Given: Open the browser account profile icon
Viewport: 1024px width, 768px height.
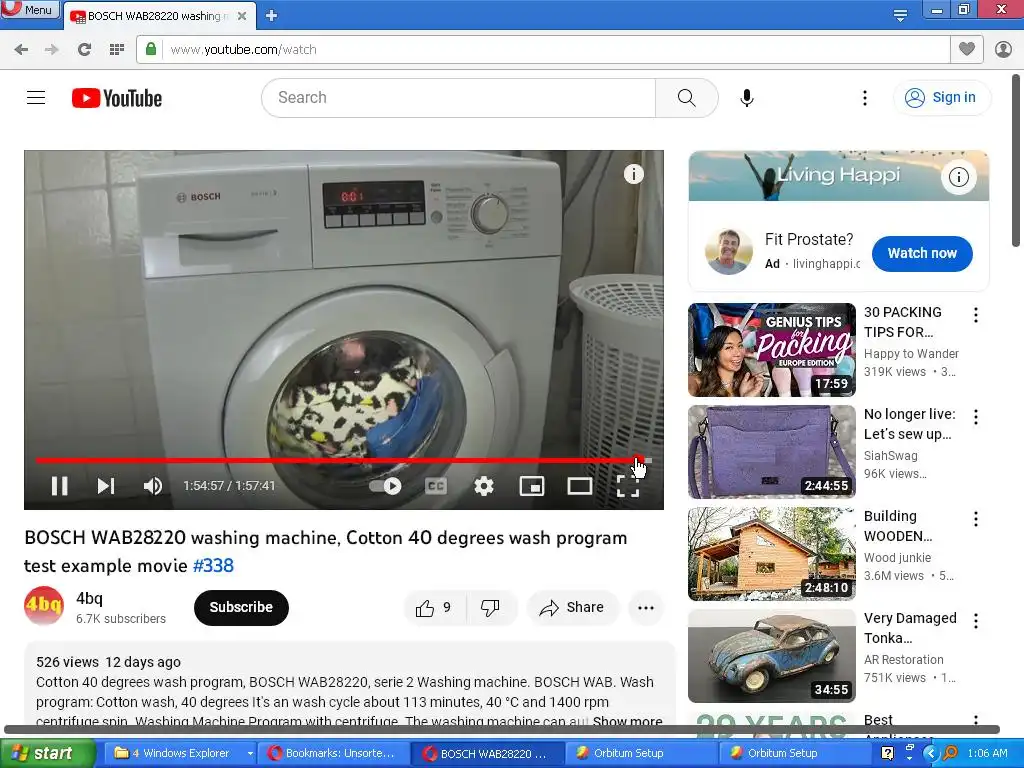Looking at the screenshot, I should [1003, 49].
